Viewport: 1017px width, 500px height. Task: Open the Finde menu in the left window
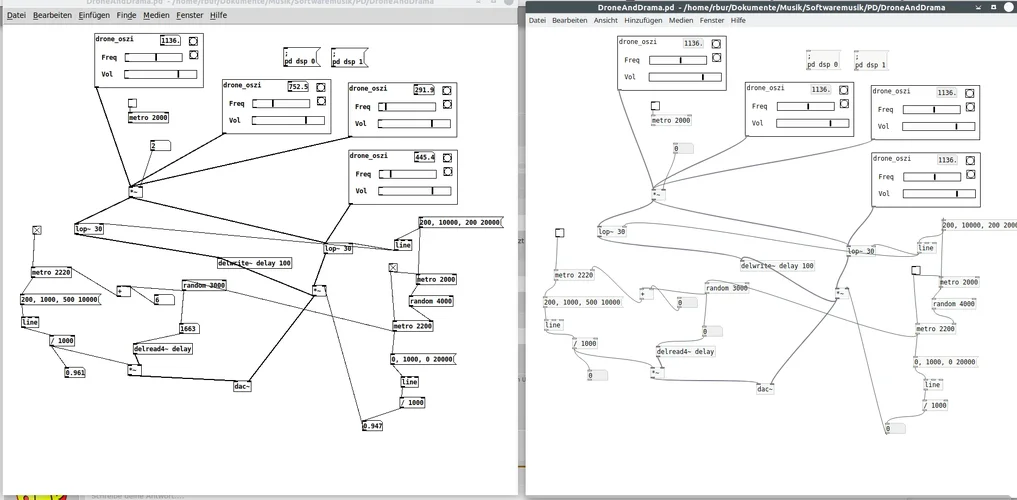[x=126, y=15]
